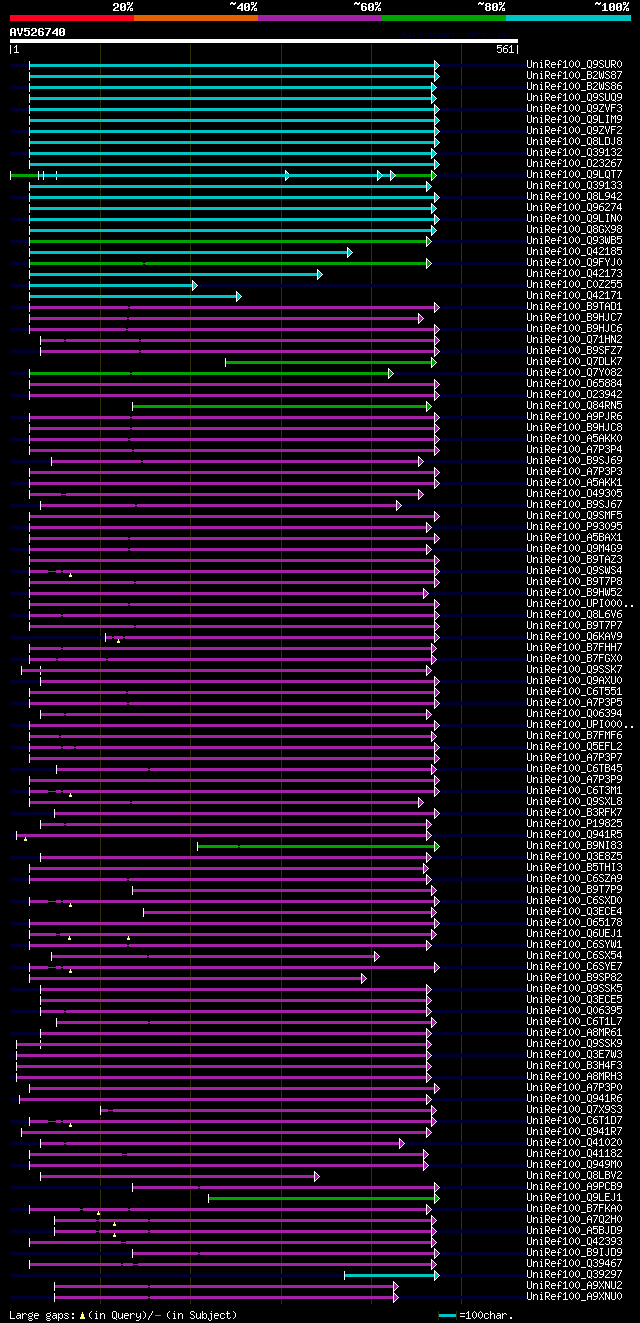Image resolution: width=640 pixels, height=1323 pixels.
Task: Open hit UniRef100_Q9M4G9
Action: coord(574,549)
